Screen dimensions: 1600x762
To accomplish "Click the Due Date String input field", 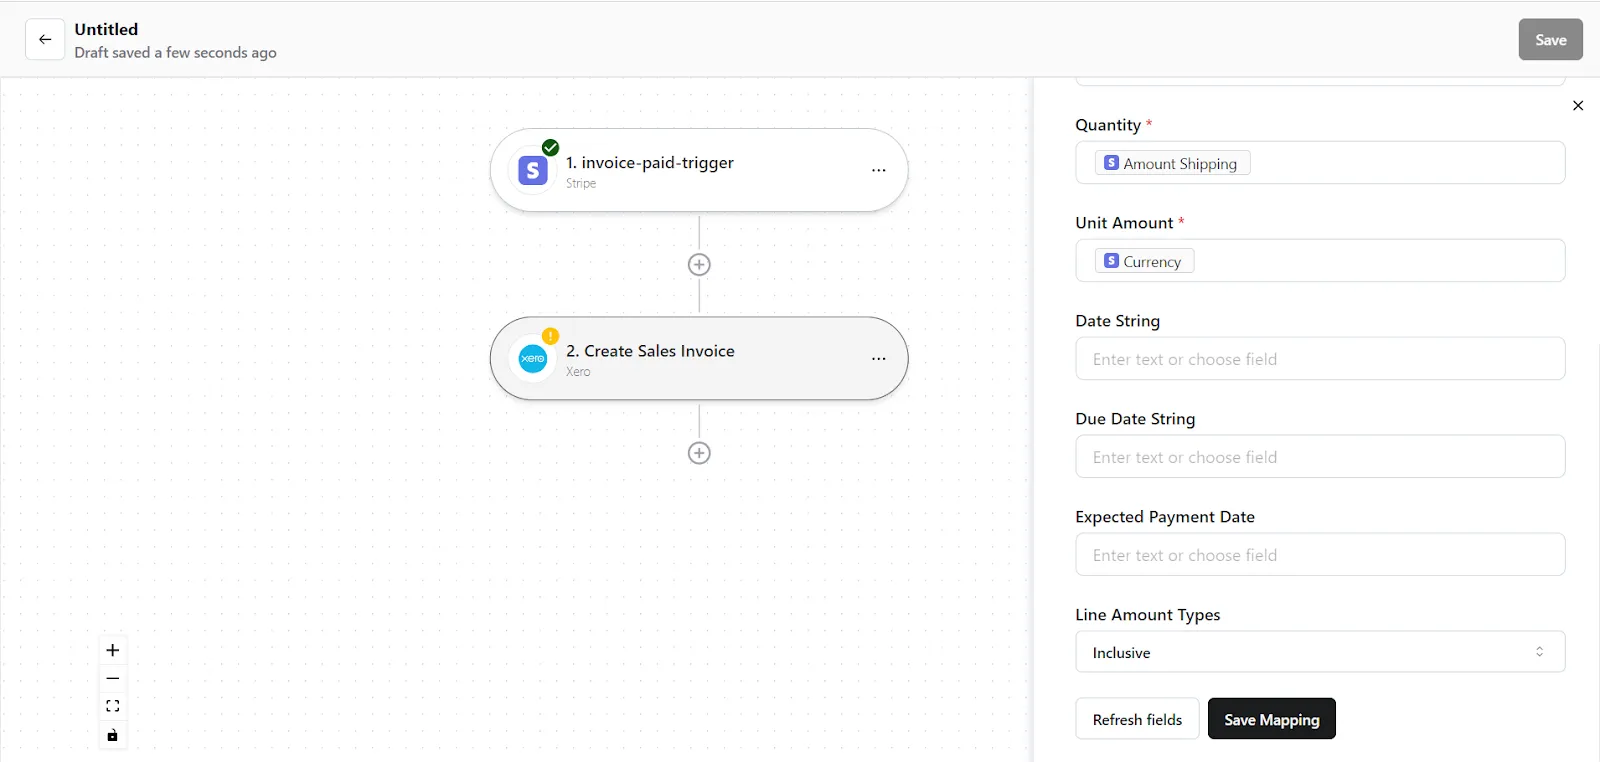I will point(1320,457).
